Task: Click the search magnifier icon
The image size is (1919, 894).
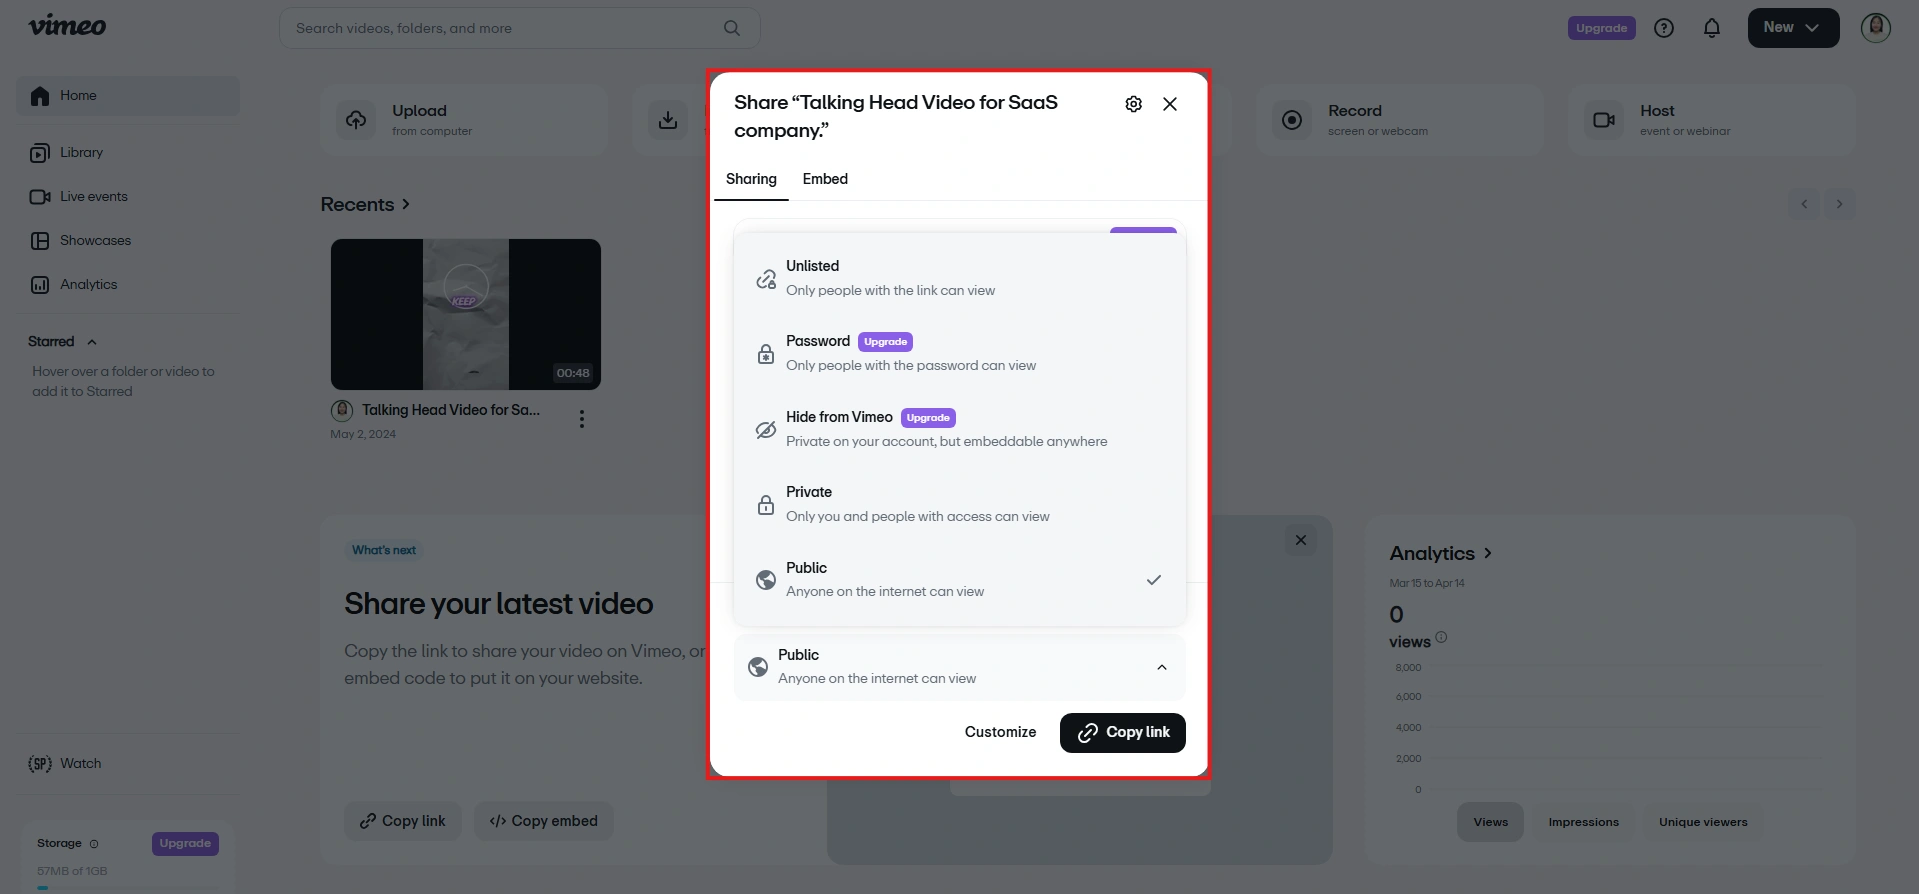Action: [732, 28]
